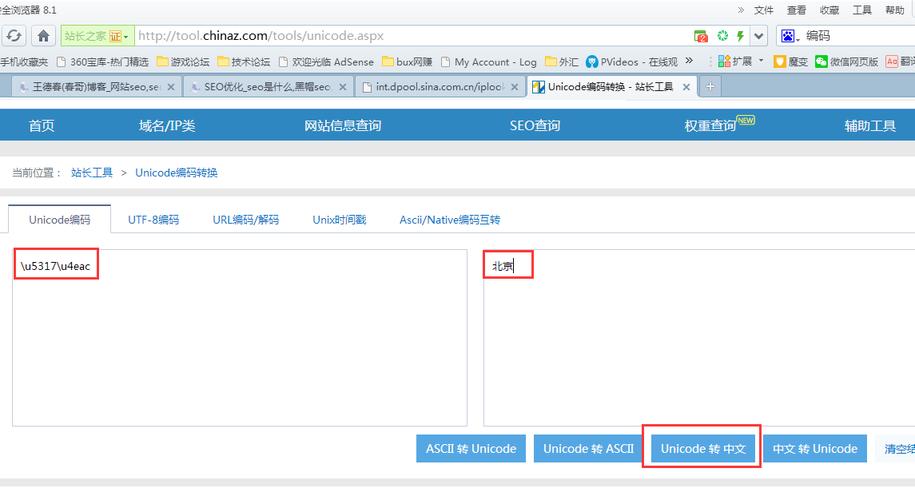Click the browser refresh icon
Viewport: 915px width, 500px height.
14,36
